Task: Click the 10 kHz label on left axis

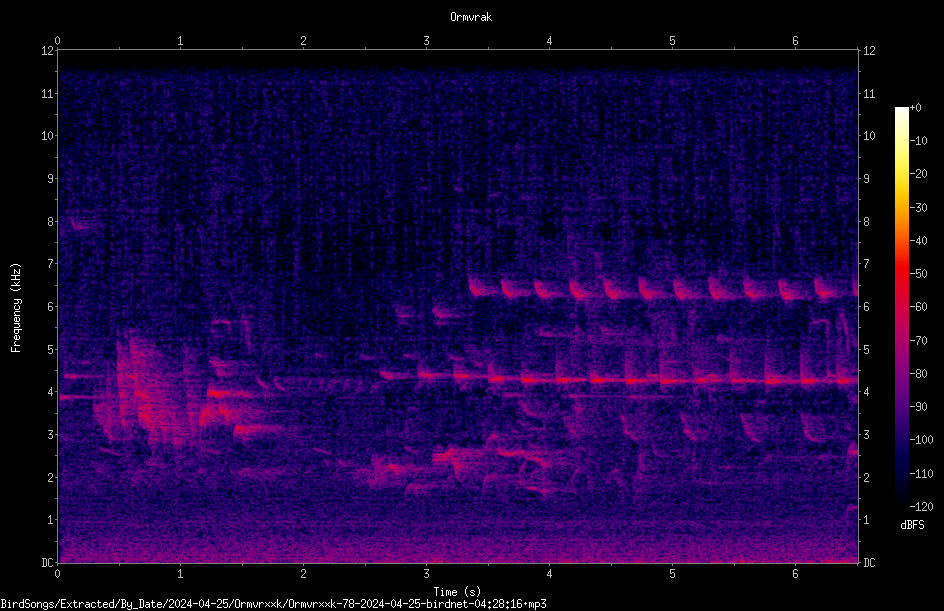Action: coord(47,136)
